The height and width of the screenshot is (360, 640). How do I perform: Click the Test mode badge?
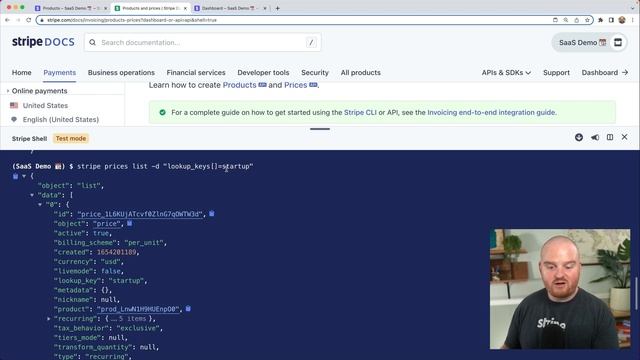tap(71, 138)
